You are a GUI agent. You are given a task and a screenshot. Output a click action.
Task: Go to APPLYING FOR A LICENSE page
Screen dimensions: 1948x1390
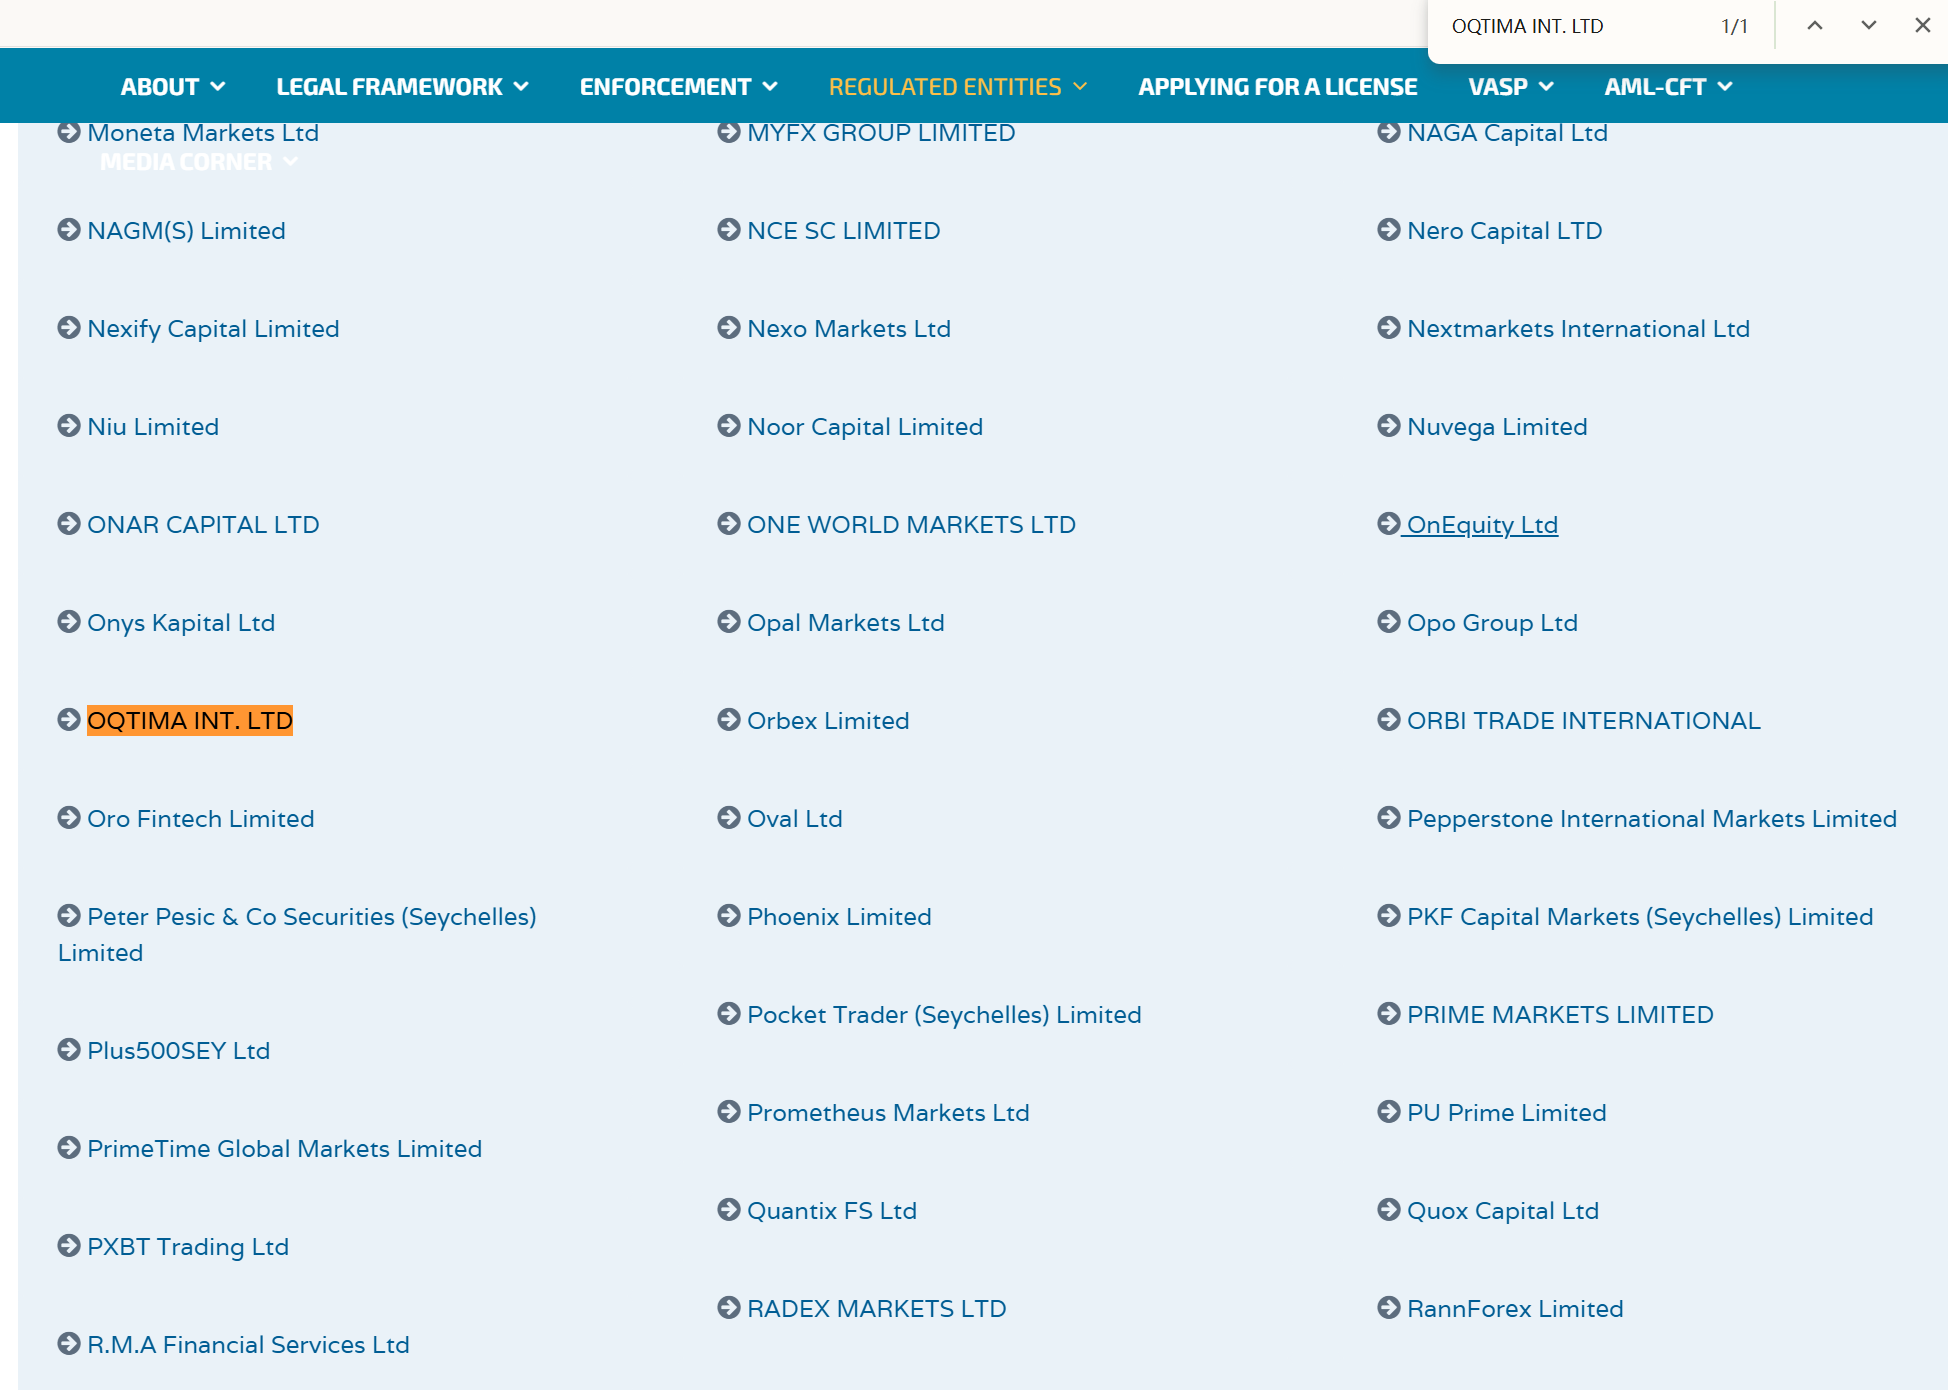(1278, 87)
